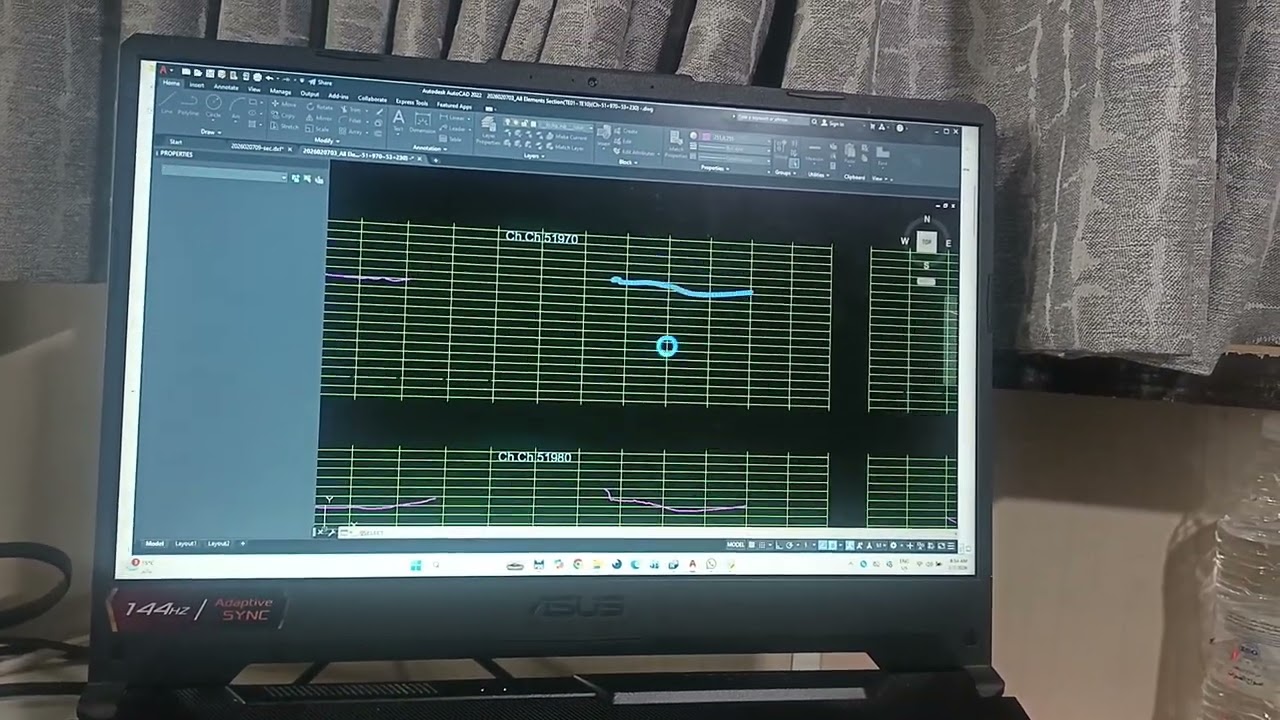Click the Measure utility icon
Image resolution: width=1280 pixels, height=720 pixels.
(814, 152)
